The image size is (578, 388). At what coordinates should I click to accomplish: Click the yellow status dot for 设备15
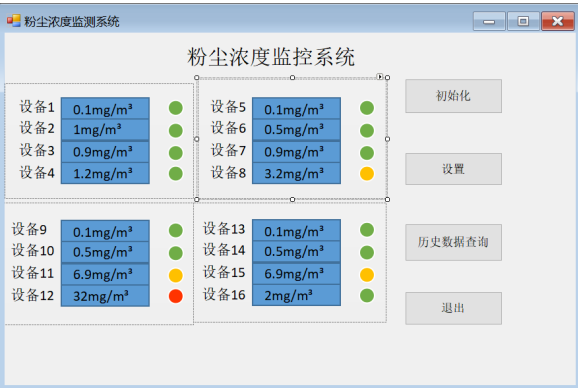(x=367, y=275)
